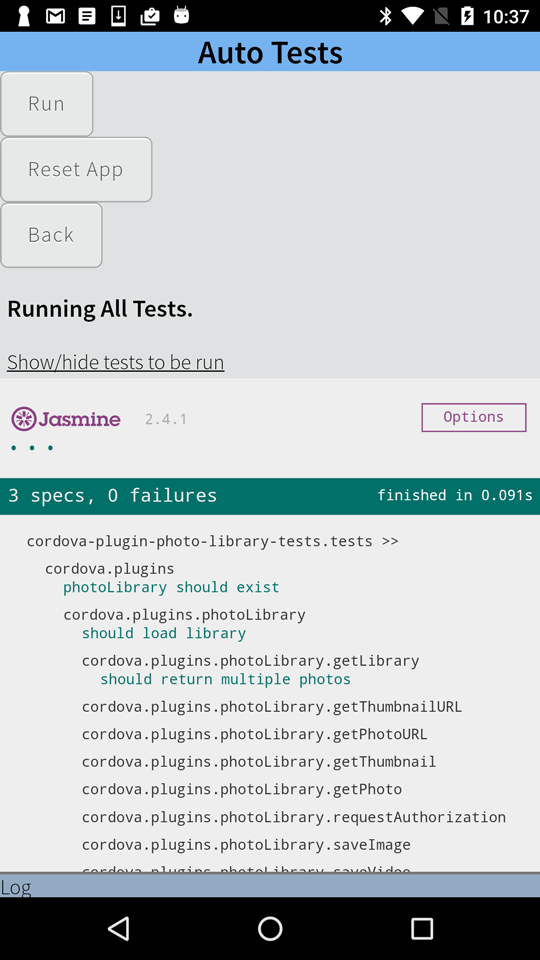Tap the Gmail notification icon

coord(55,16)
